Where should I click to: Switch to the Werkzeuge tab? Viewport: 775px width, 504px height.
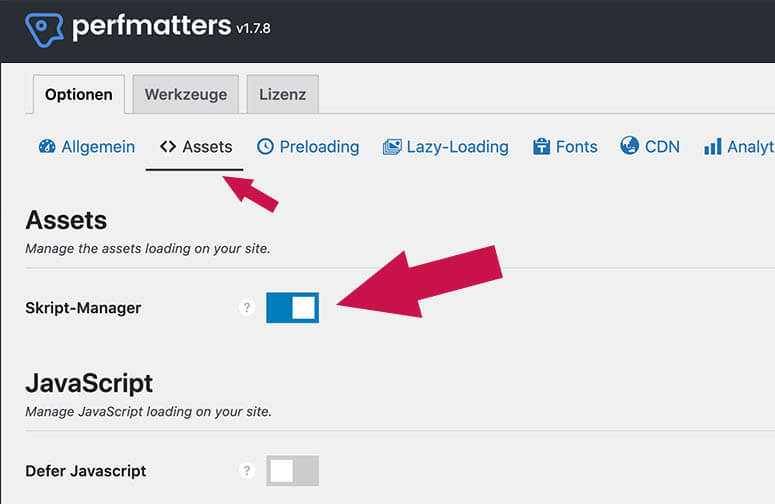186,94
